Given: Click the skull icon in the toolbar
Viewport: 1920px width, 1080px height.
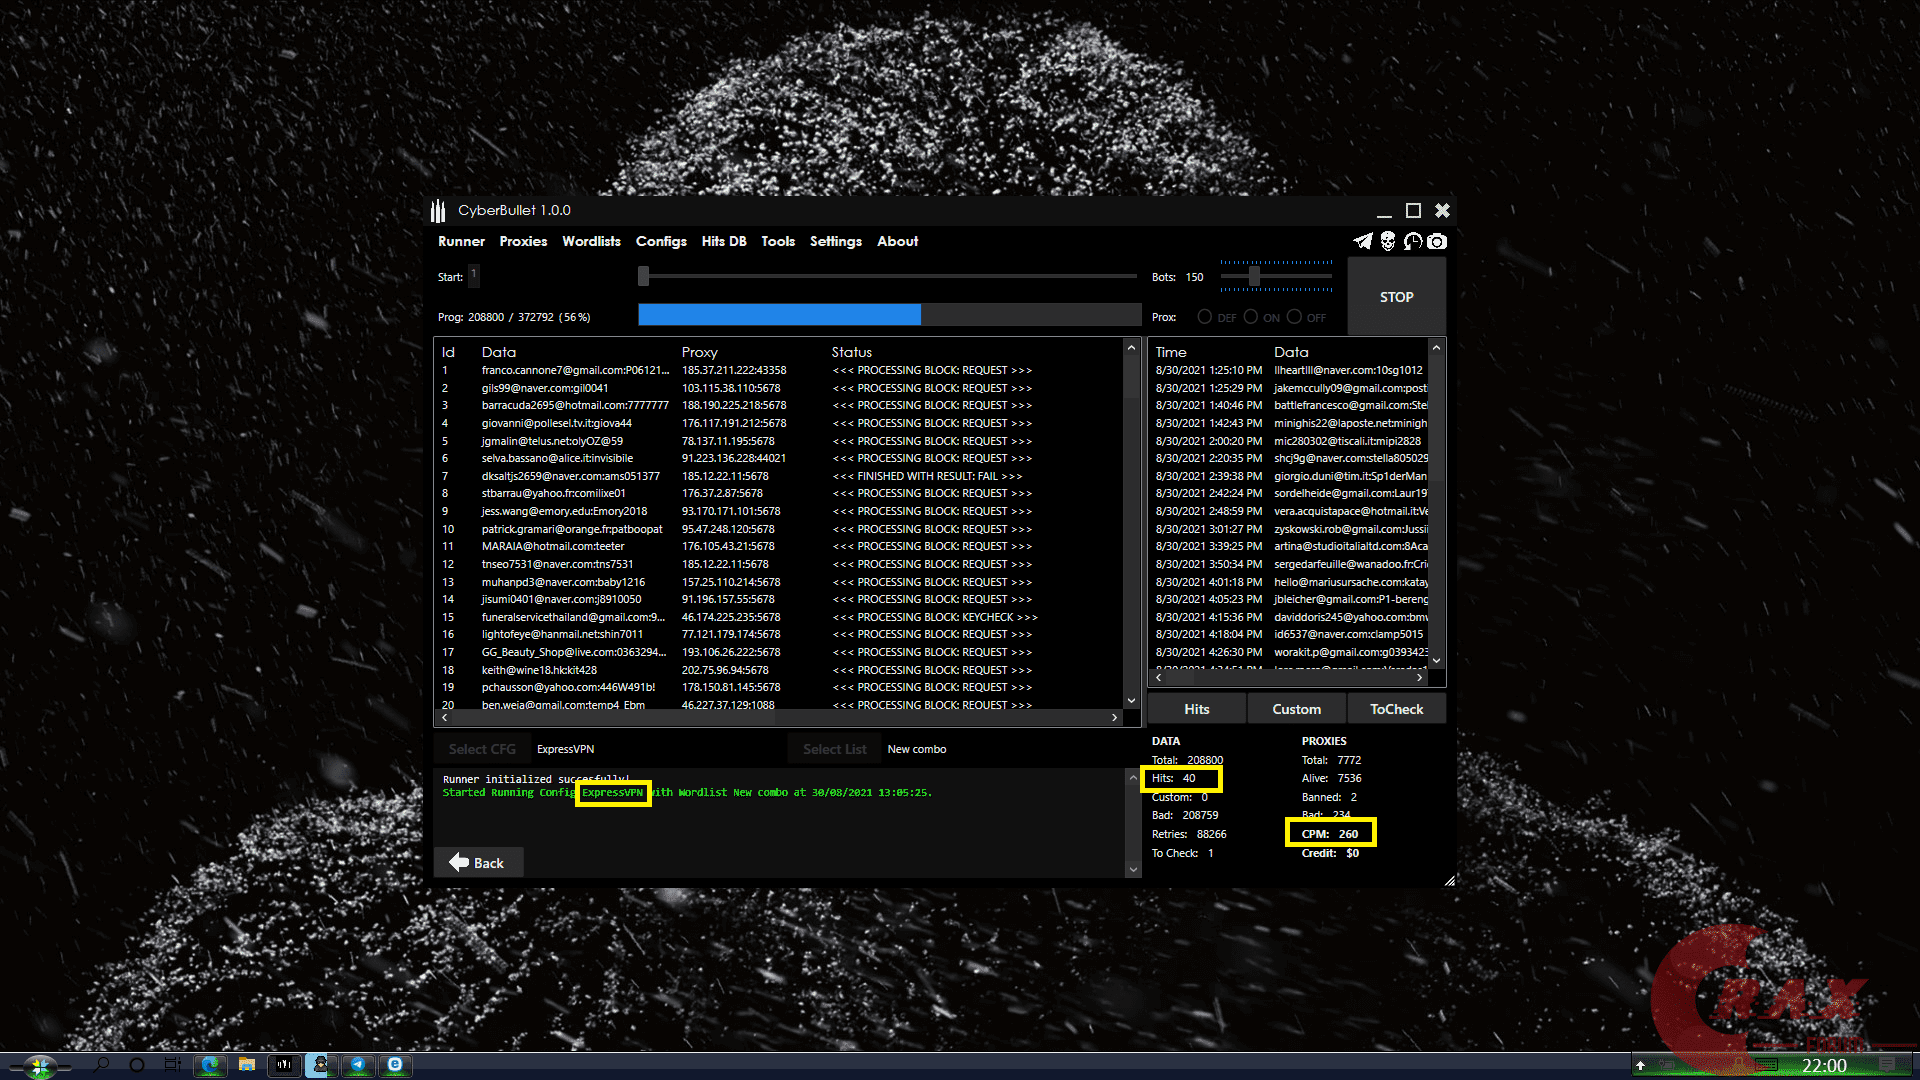Looking at the screenshot, I should click(x=1388, y=242).
